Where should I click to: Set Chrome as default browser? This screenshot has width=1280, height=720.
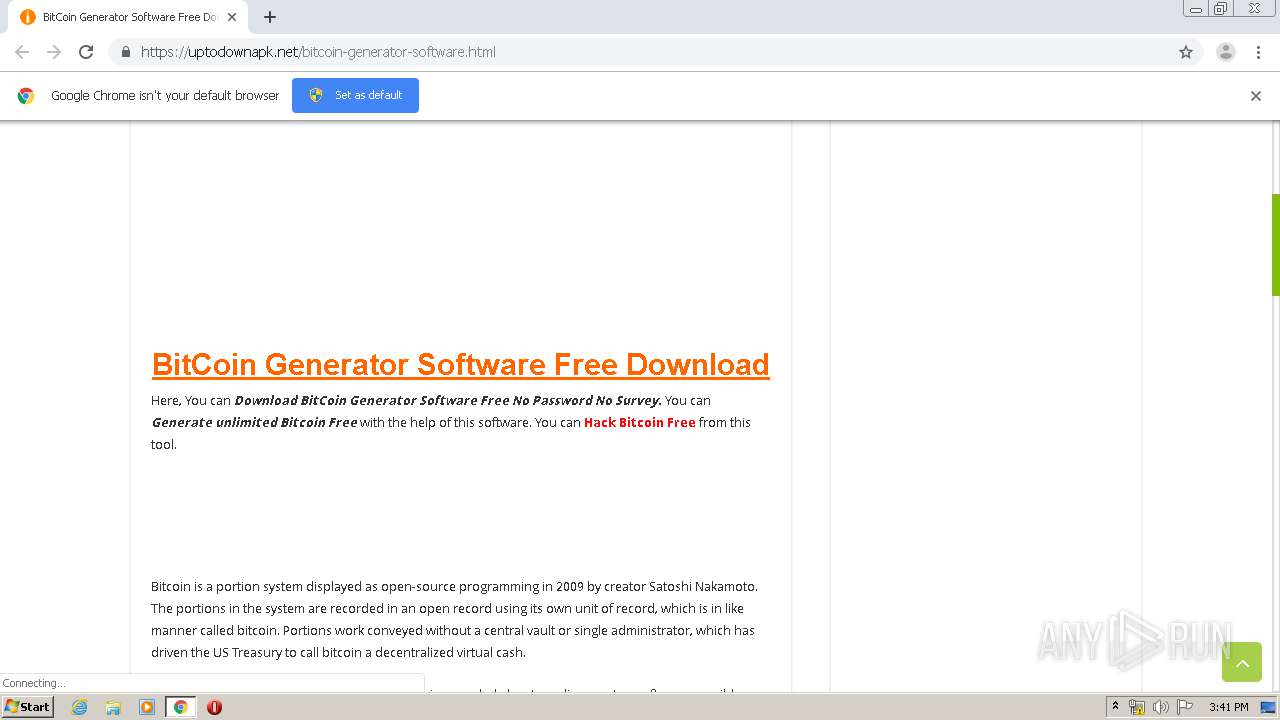click(355, 95)
